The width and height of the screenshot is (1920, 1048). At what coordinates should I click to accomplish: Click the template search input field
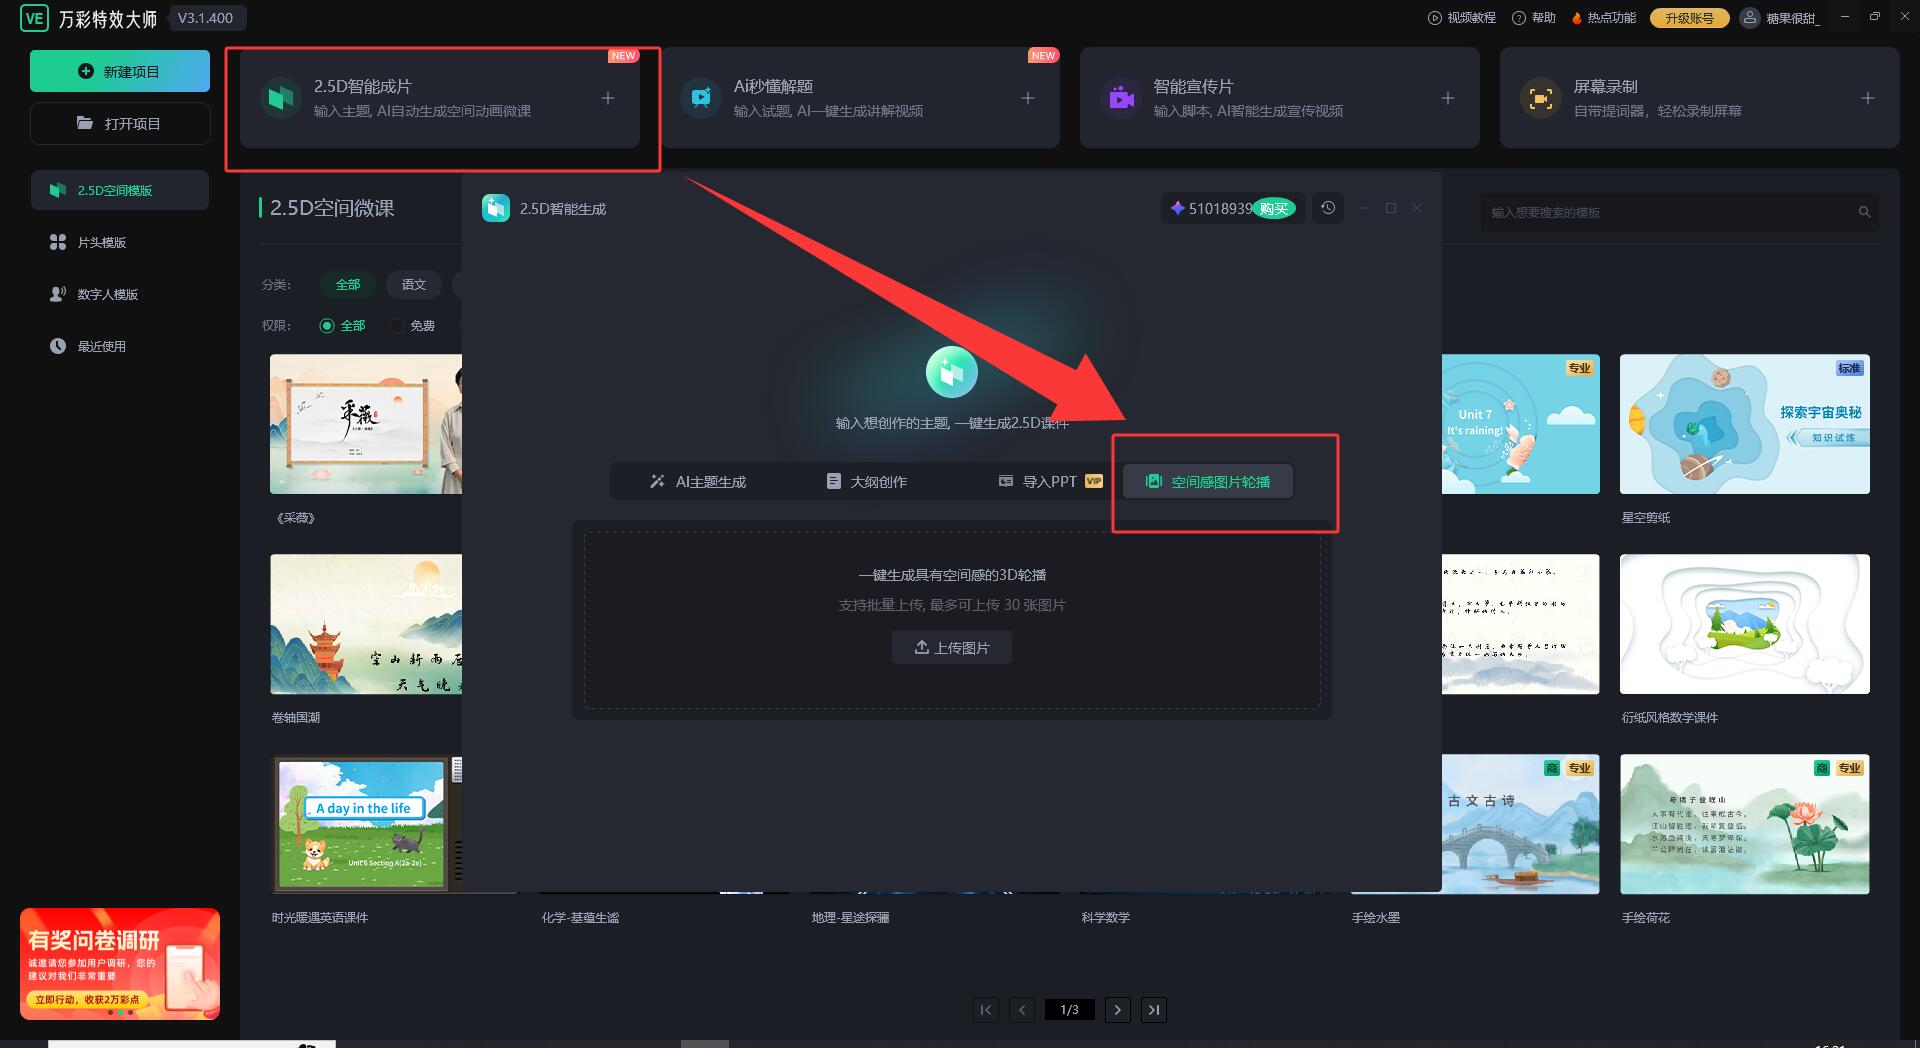[x=1668, y=213]
